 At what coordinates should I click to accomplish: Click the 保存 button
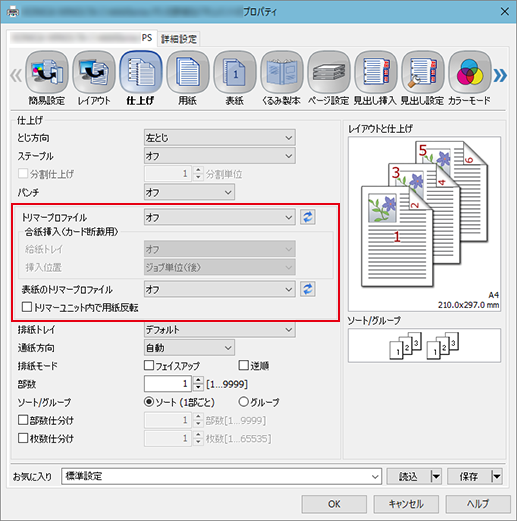[469, 476]
